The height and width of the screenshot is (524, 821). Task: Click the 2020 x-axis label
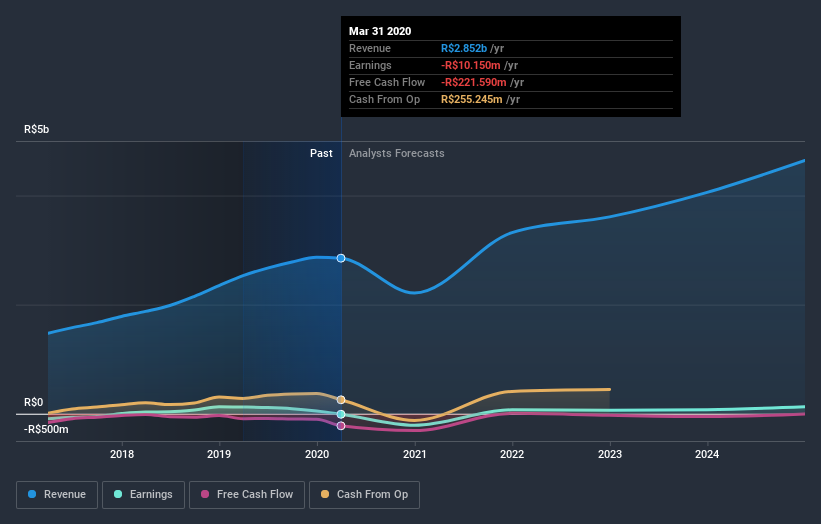coord(317,454)
